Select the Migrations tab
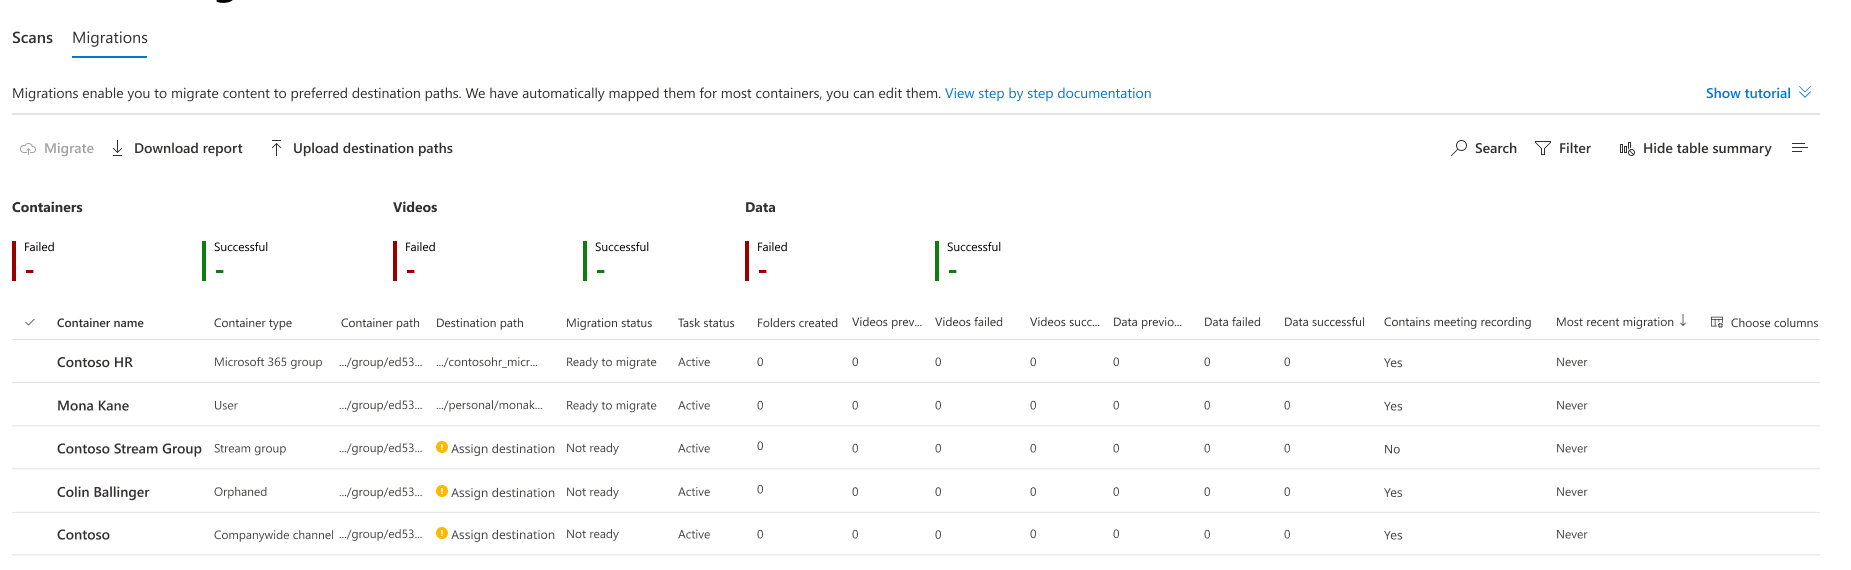The height and width of the screenshot is (570, 1851). click(110, 38)
